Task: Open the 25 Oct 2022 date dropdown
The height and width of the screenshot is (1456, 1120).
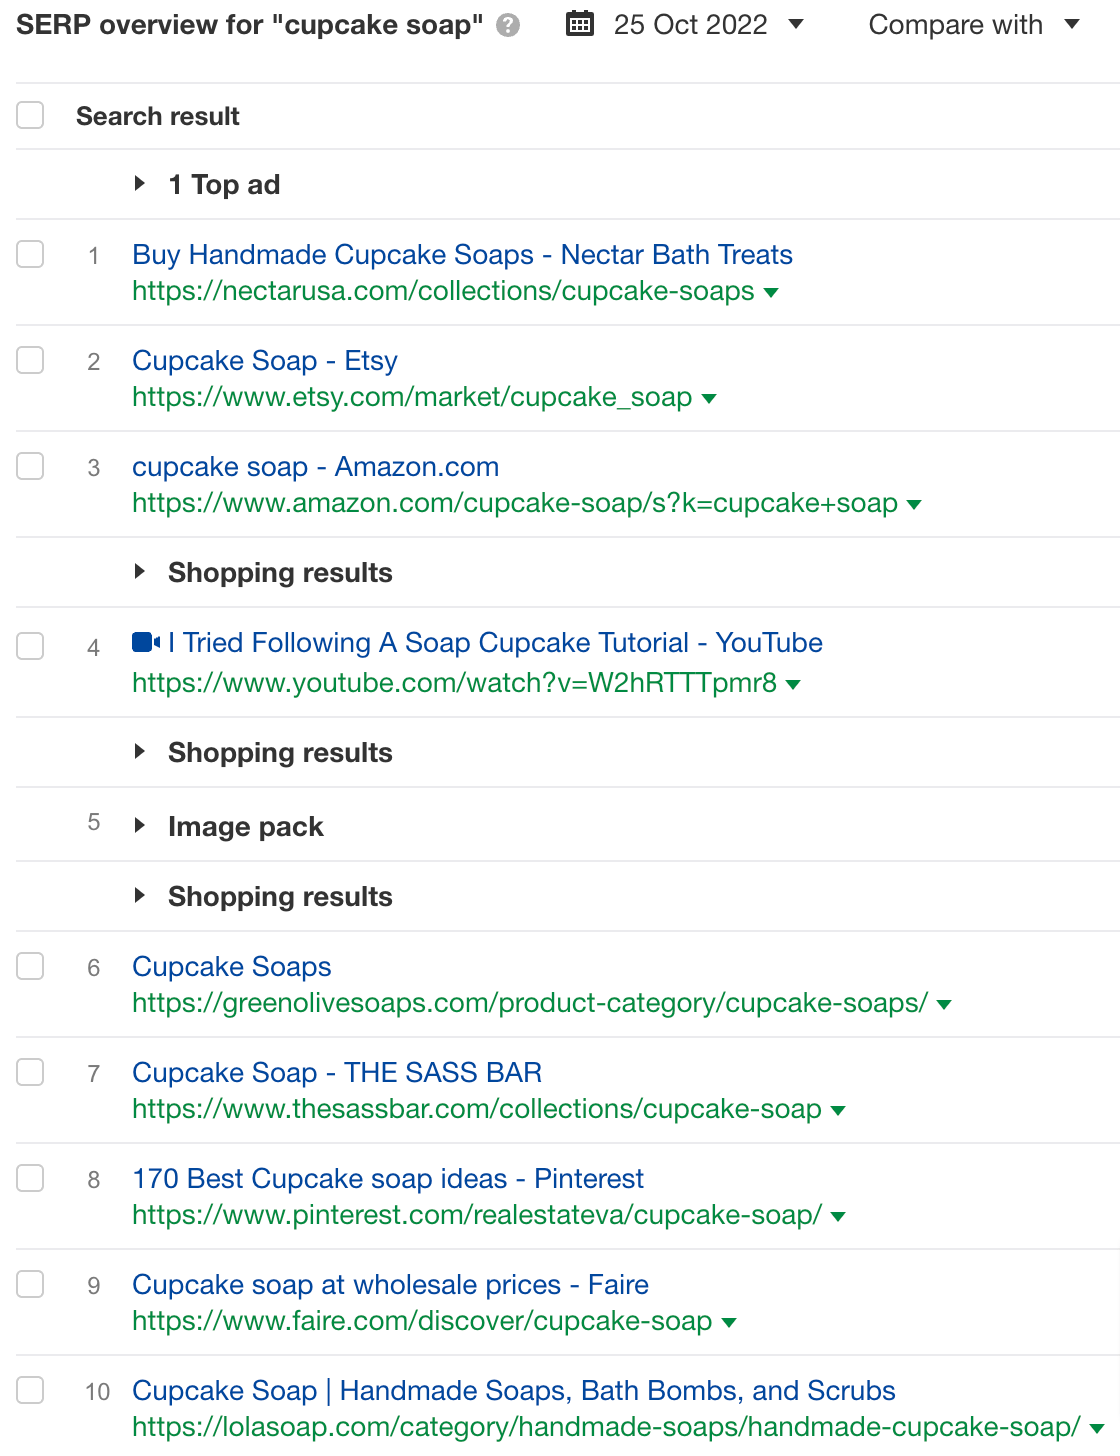Action: tap(795, 25)
